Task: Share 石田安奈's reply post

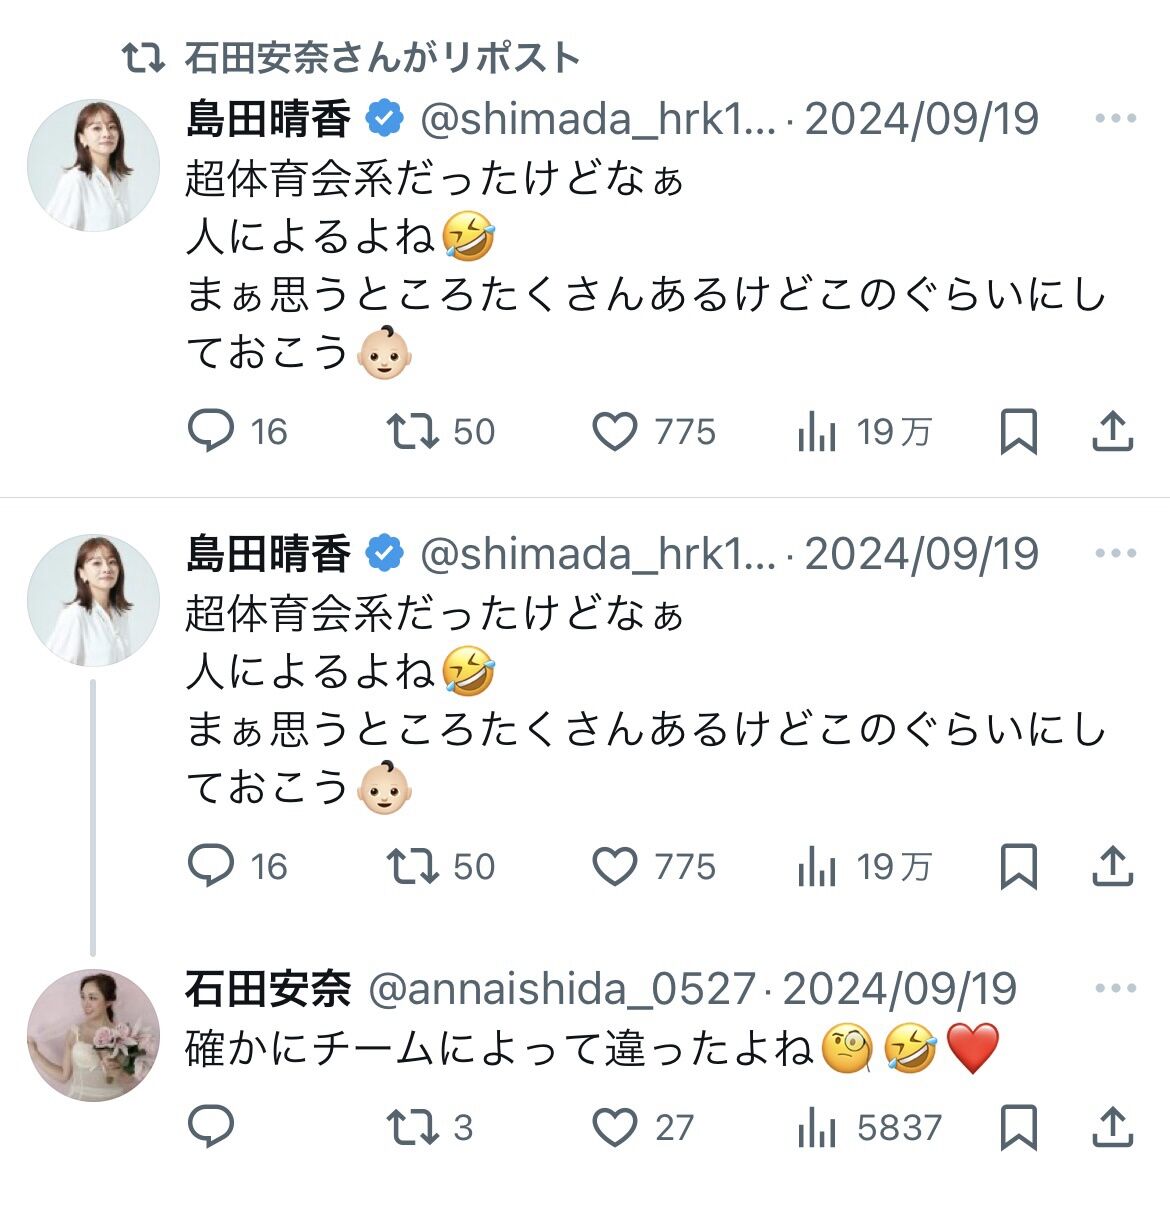Action: (x=1112, y=1127)
